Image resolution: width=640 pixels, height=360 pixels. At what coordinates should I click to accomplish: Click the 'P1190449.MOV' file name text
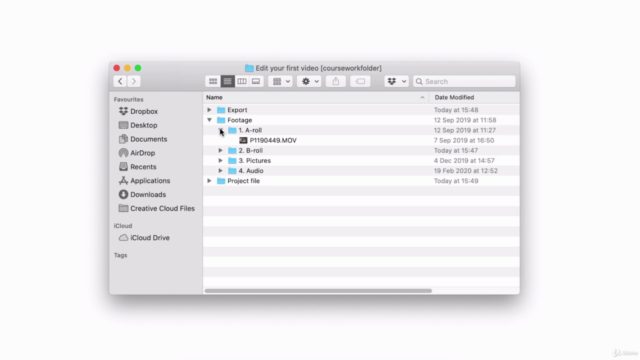coord(273,140)
